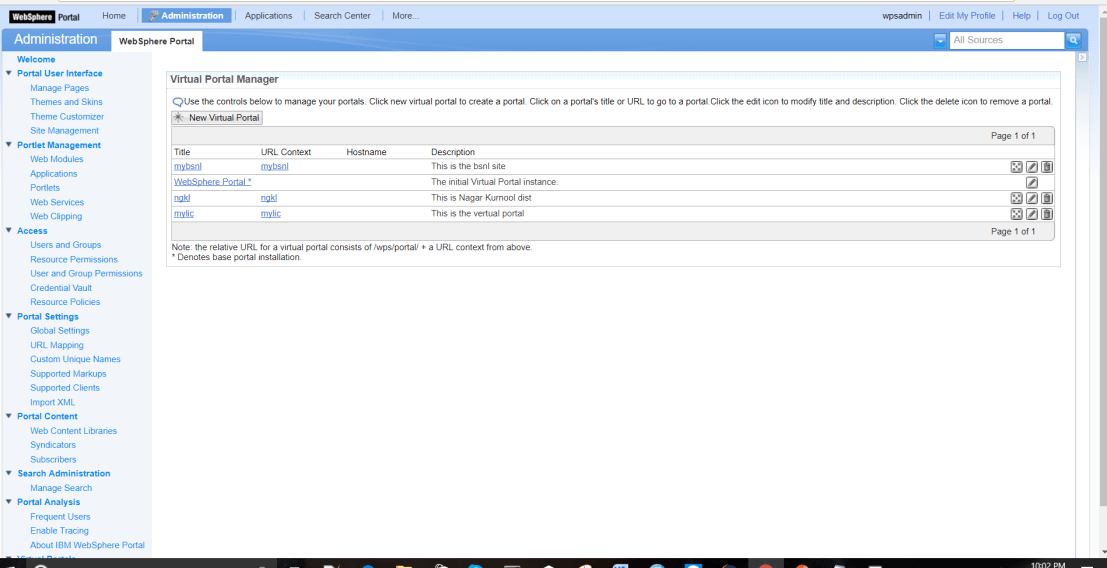
Task: Click the Log Out link
Action: click(x=1063, y=16)
